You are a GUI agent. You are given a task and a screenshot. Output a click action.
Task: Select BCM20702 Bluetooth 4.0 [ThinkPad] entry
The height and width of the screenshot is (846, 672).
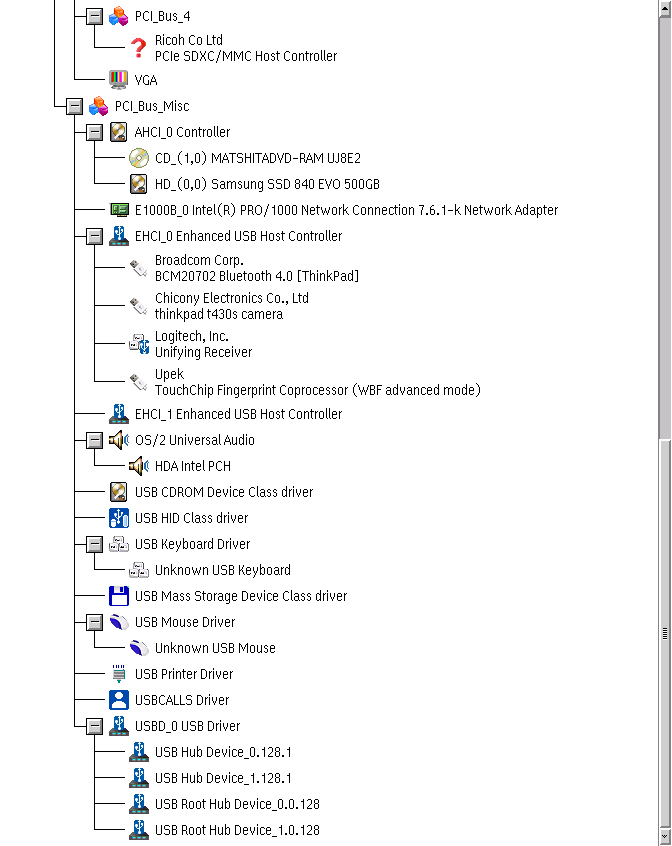coord(257,268)
